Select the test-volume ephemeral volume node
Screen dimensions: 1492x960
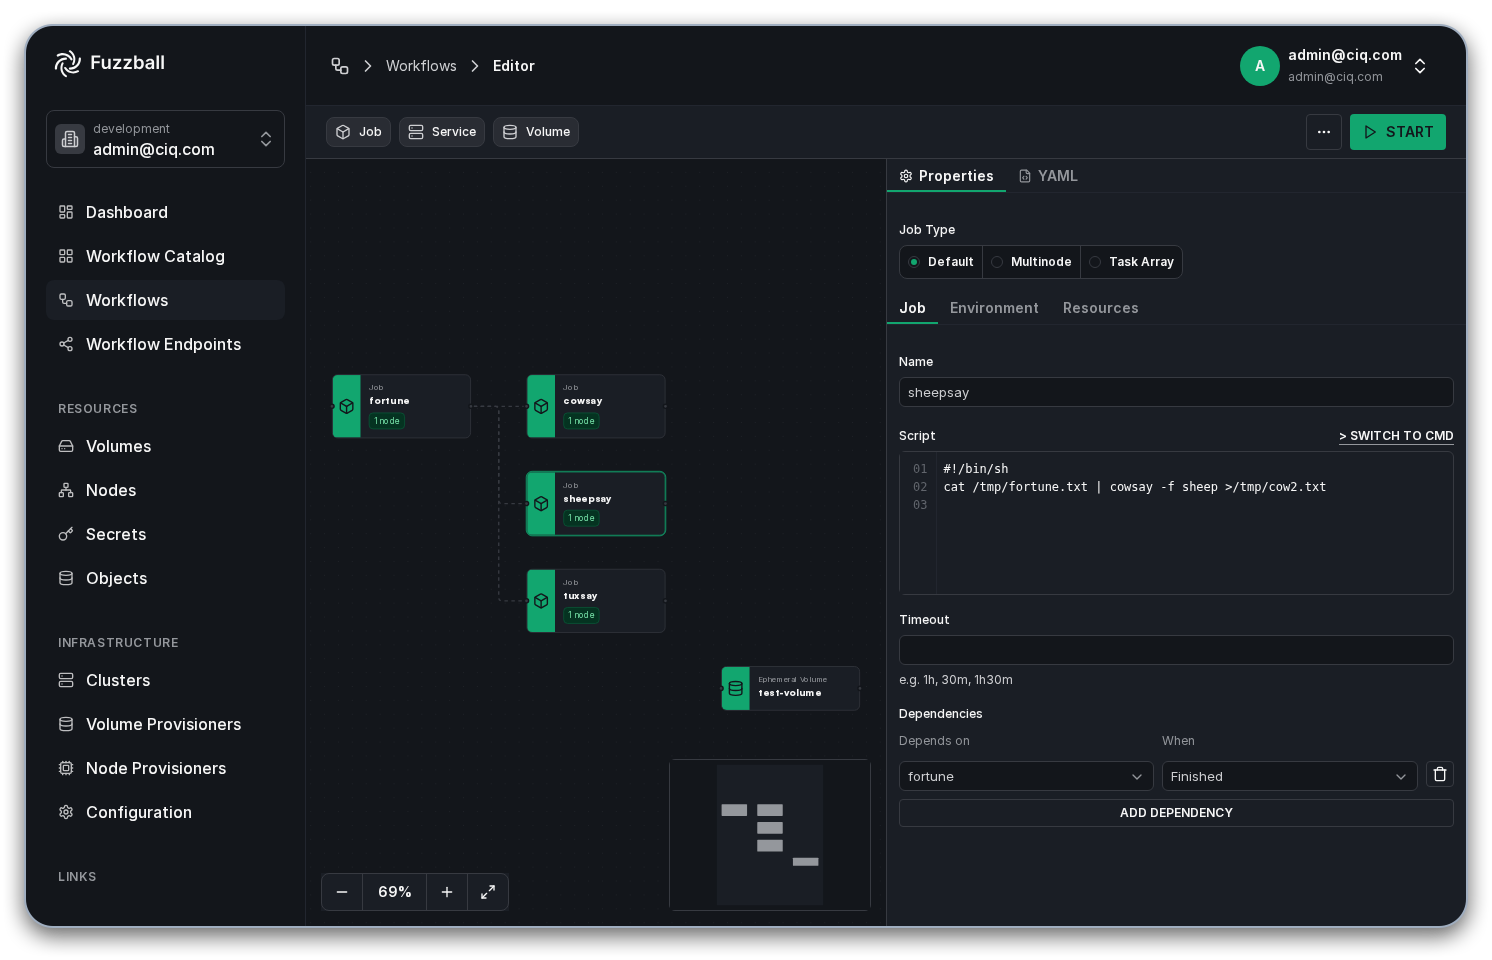(x=790, y=688)
